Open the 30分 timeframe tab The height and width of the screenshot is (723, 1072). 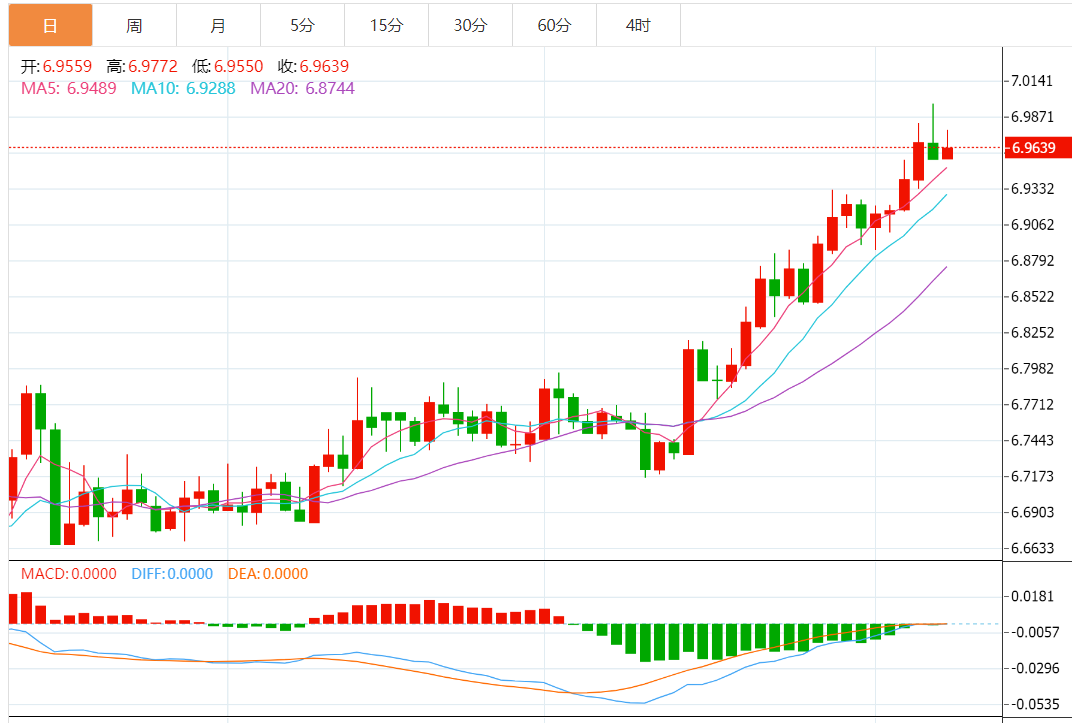coord(471,25)
